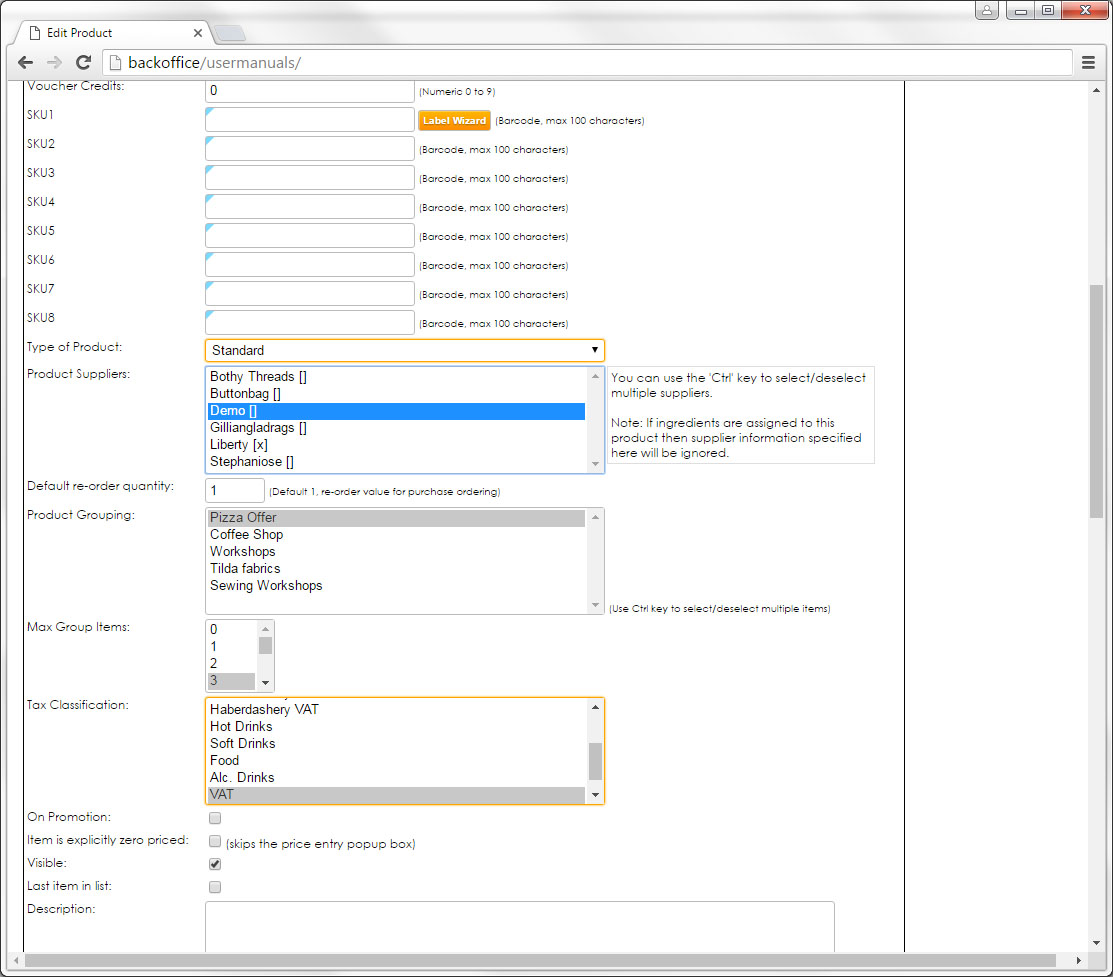This screenshot has height=977, width=1113.
Task: Focus the Default re-order quantity field
Action: (235, 491)
